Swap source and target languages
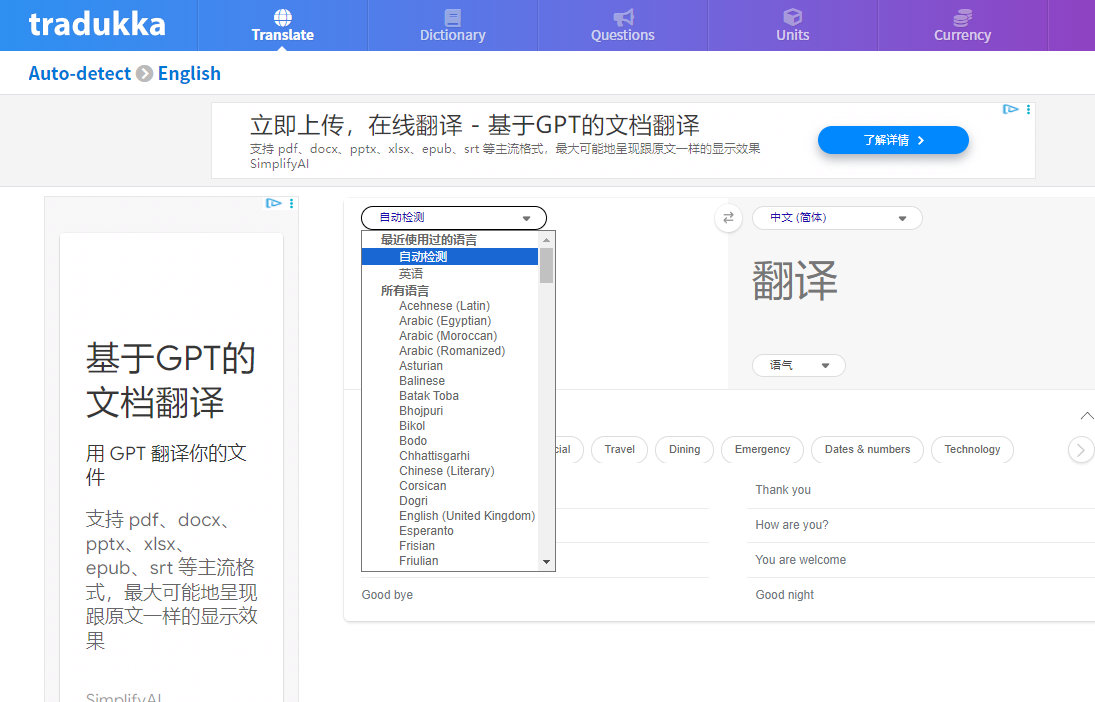 (x=728, y=218)
